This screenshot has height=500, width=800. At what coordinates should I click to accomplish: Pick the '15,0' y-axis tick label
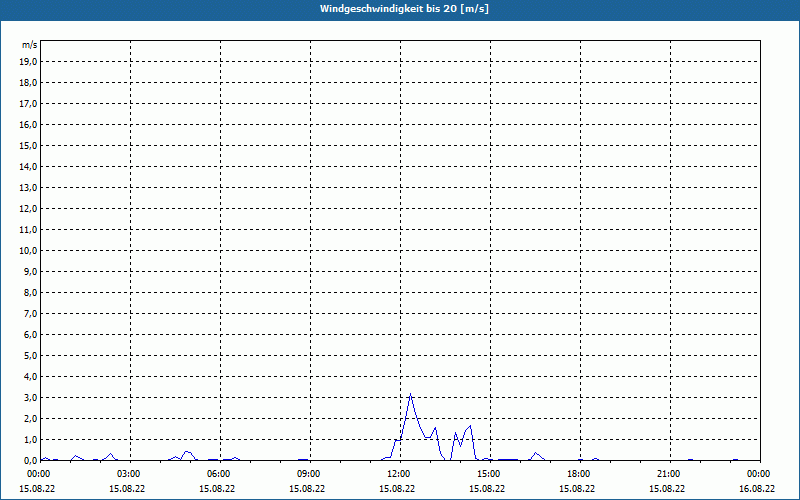click(x=28, y=145)
